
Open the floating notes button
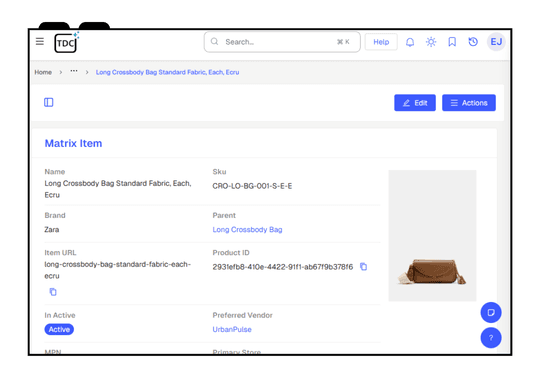[x=491, y=312]
